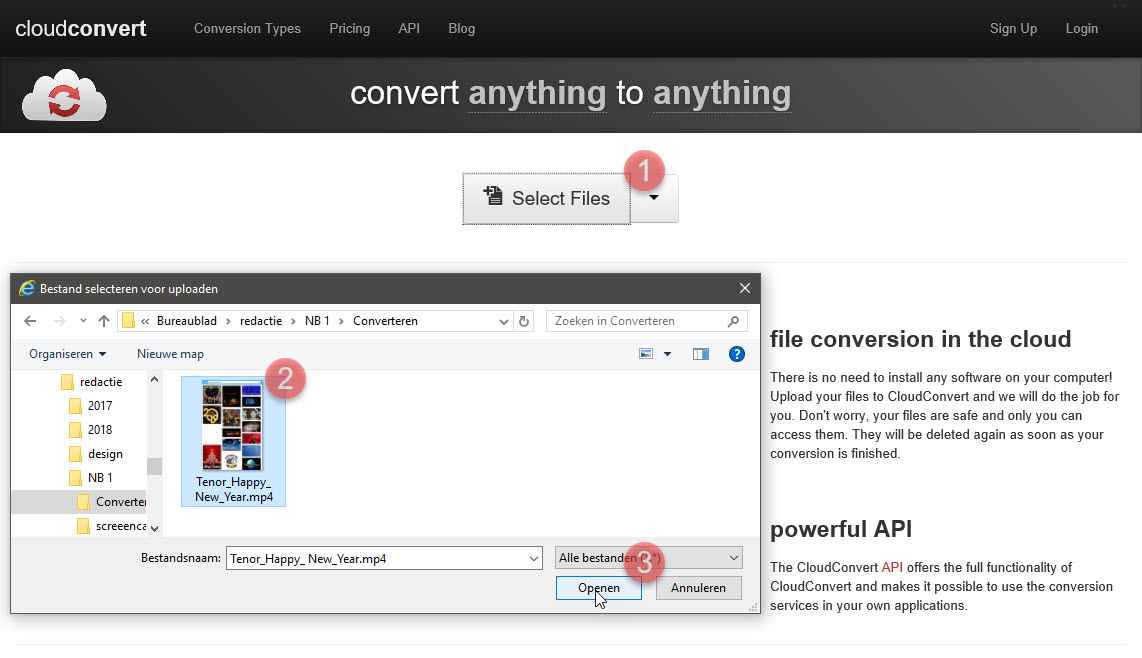The width and height of the screenshot is (1142, 658).
Task: Select the 2018 folder in tree
Action: pyautogui.click(x=92, y=430)
